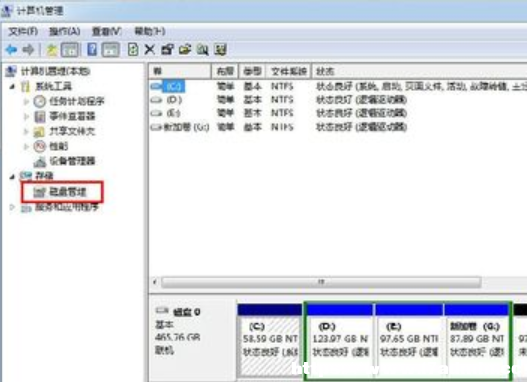Click the horizontal scrollbar under the volume list

point(321,282)
